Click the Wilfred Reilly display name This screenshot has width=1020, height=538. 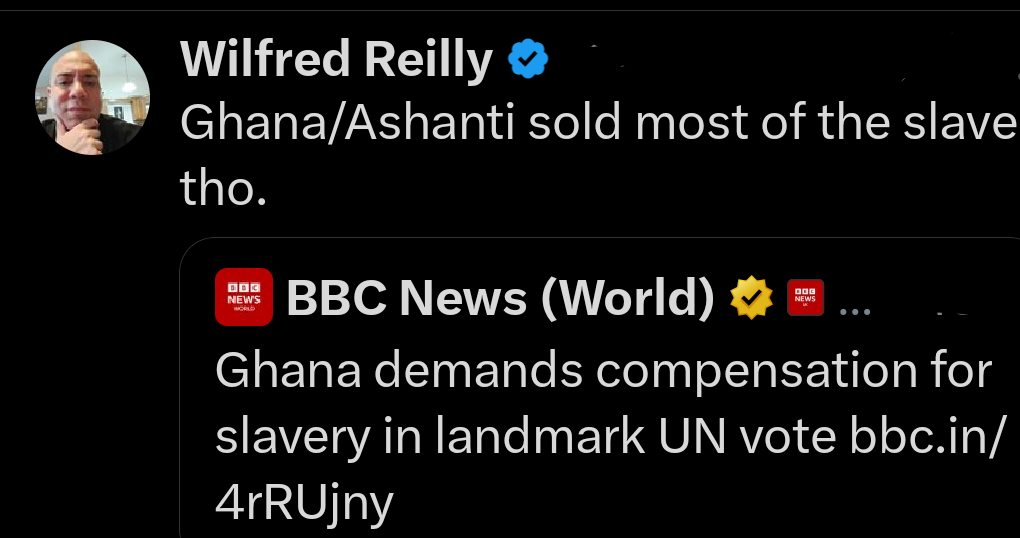click(x=337, y=62)
